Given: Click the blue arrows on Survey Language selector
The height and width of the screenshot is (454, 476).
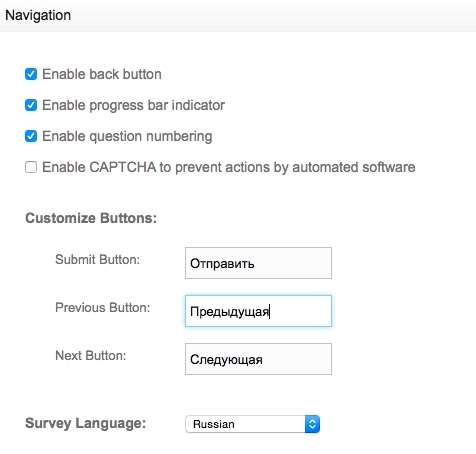Looking at the screenshot, I should (x=312, y=424).
